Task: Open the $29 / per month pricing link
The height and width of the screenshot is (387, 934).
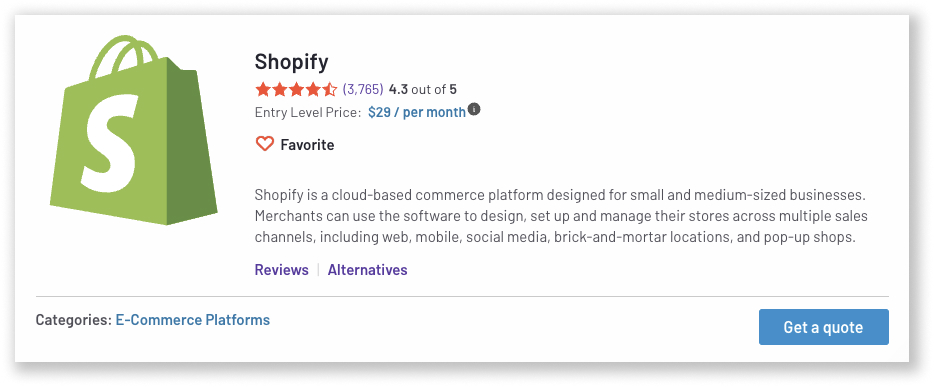Action: pos(417,113)
